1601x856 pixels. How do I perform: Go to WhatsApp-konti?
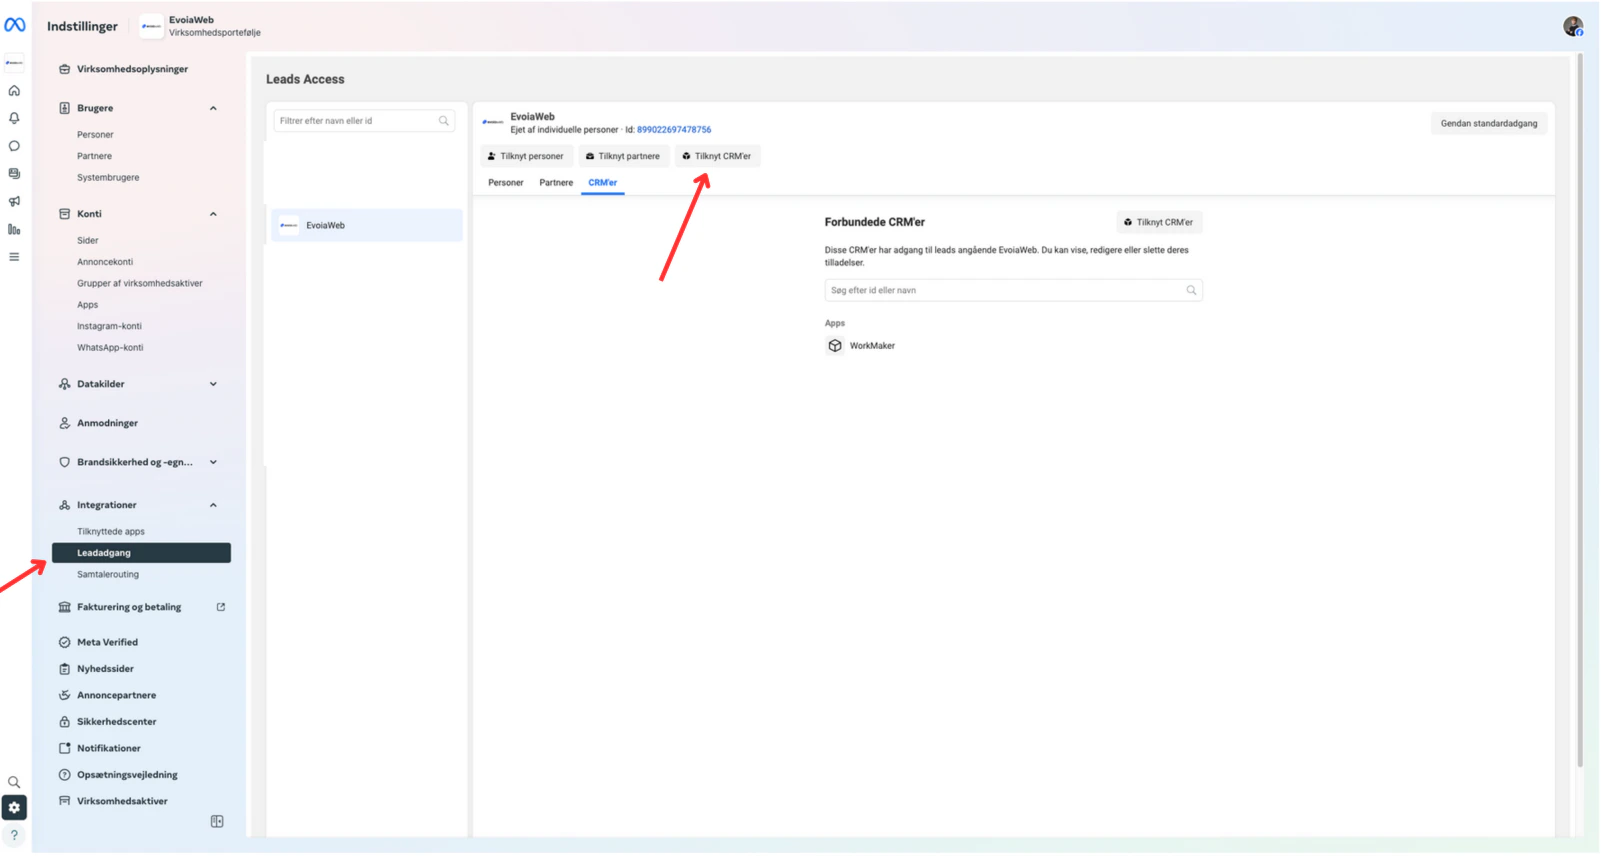(110, 348)
